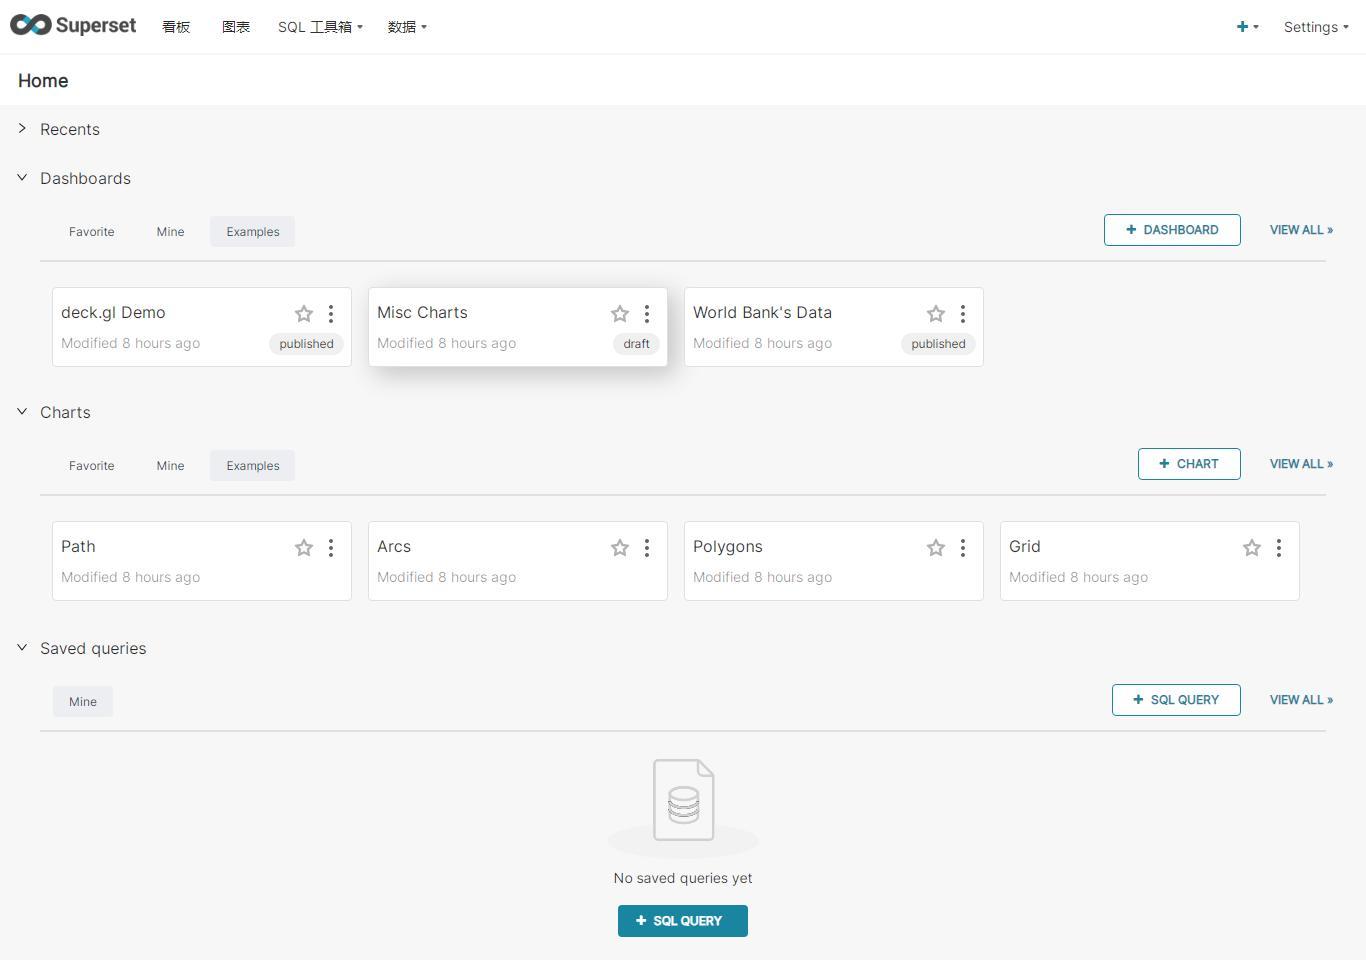Screen dimensions: 1366x960
Task: Open more options menu for Grid chart
Action: click(1279, 548)
